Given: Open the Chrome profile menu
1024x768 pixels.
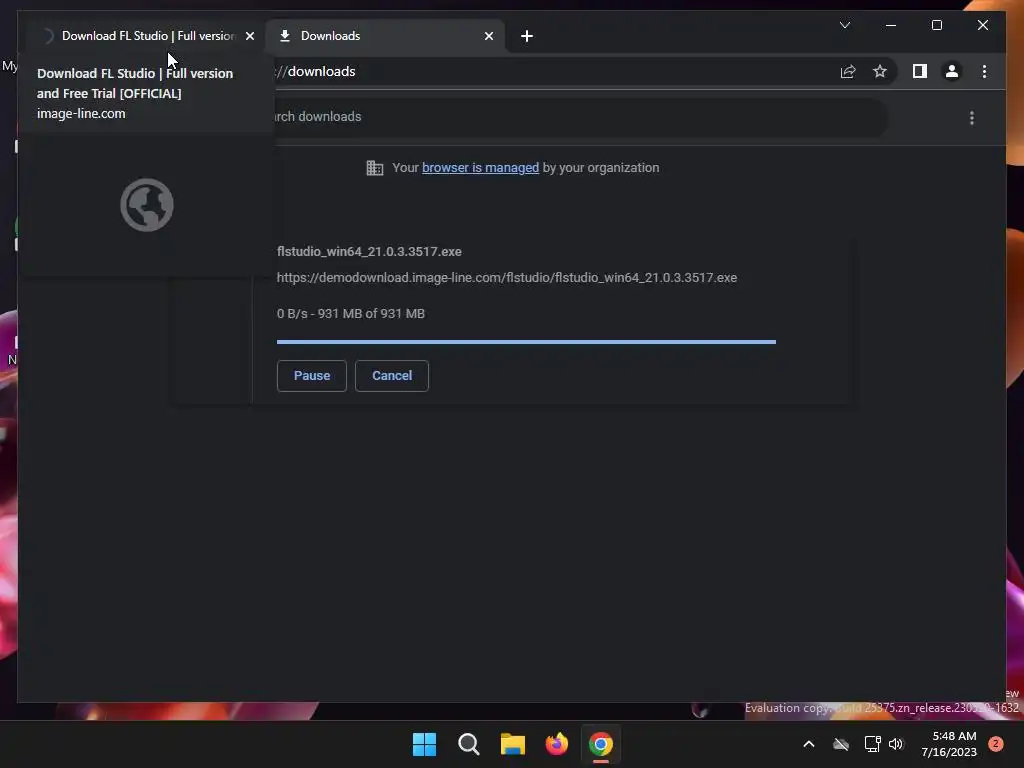Looking at the screenshot, I should click(952, 71).
